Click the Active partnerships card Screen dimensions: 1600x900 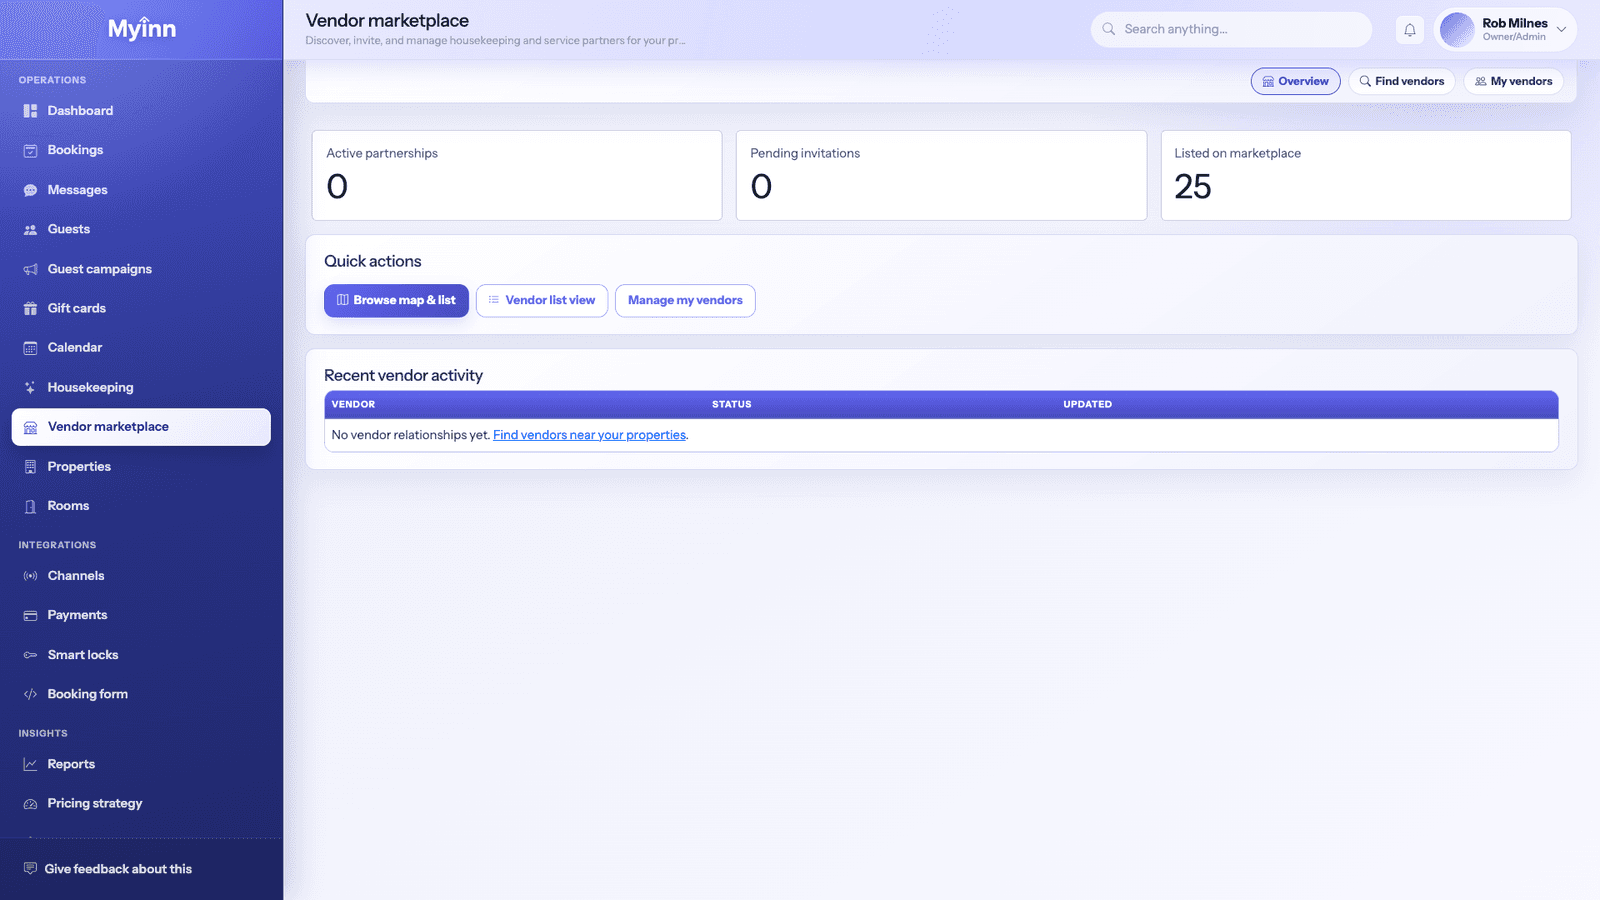pos(517,175)
